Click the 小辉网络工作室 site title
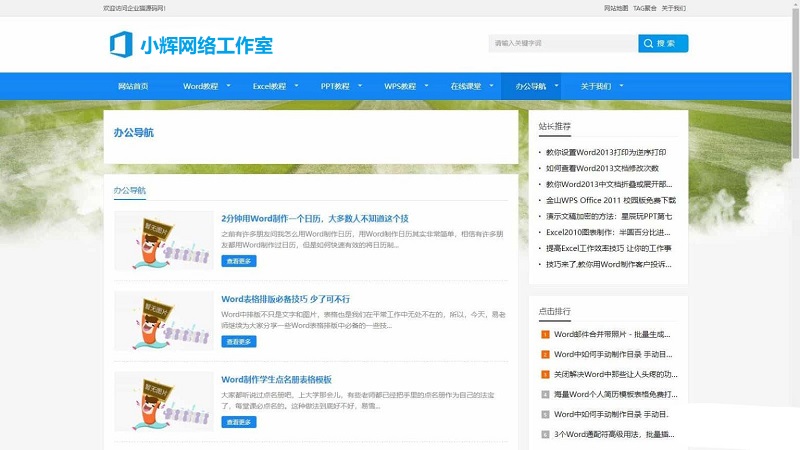This screenshot has width=800, height=450. [207, 45]
